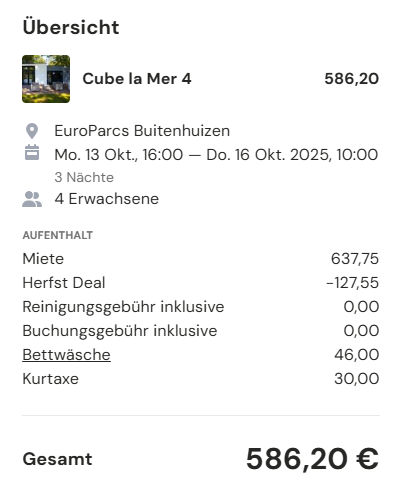Click the 3 Nächte label
This screenshot has height=489, width=393.
coord(84,177)
